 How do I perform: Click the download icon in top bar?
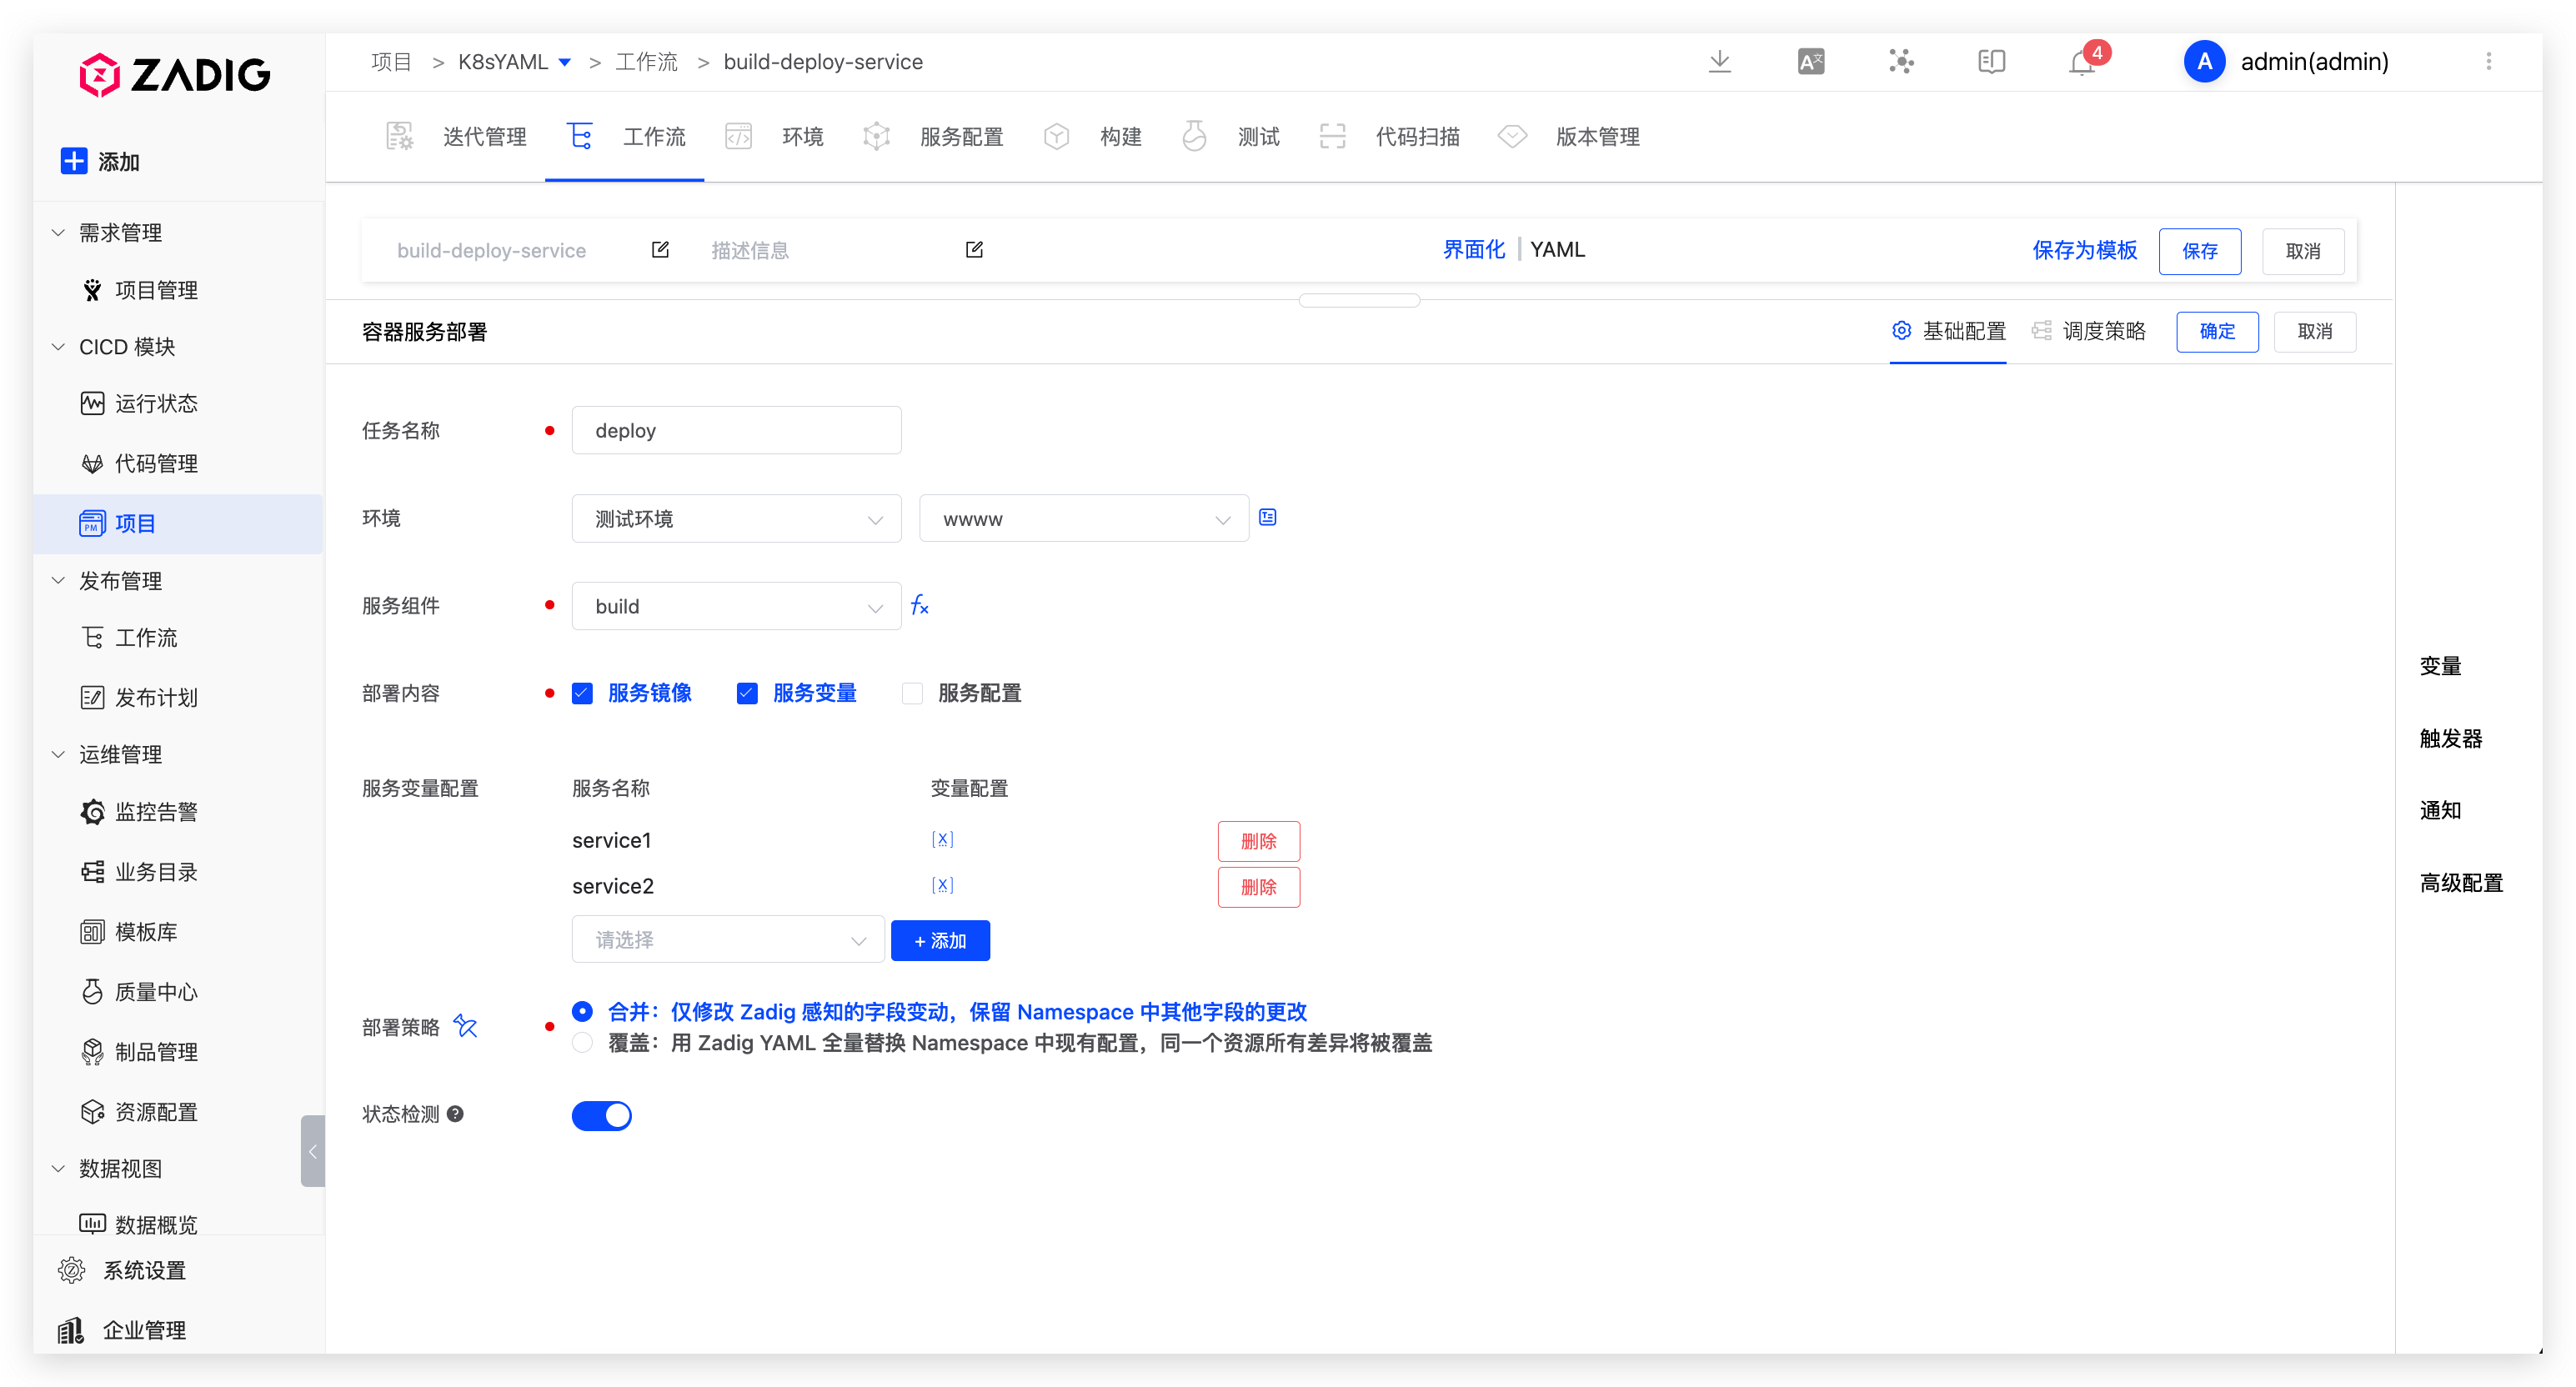(x=1719, y=62)
